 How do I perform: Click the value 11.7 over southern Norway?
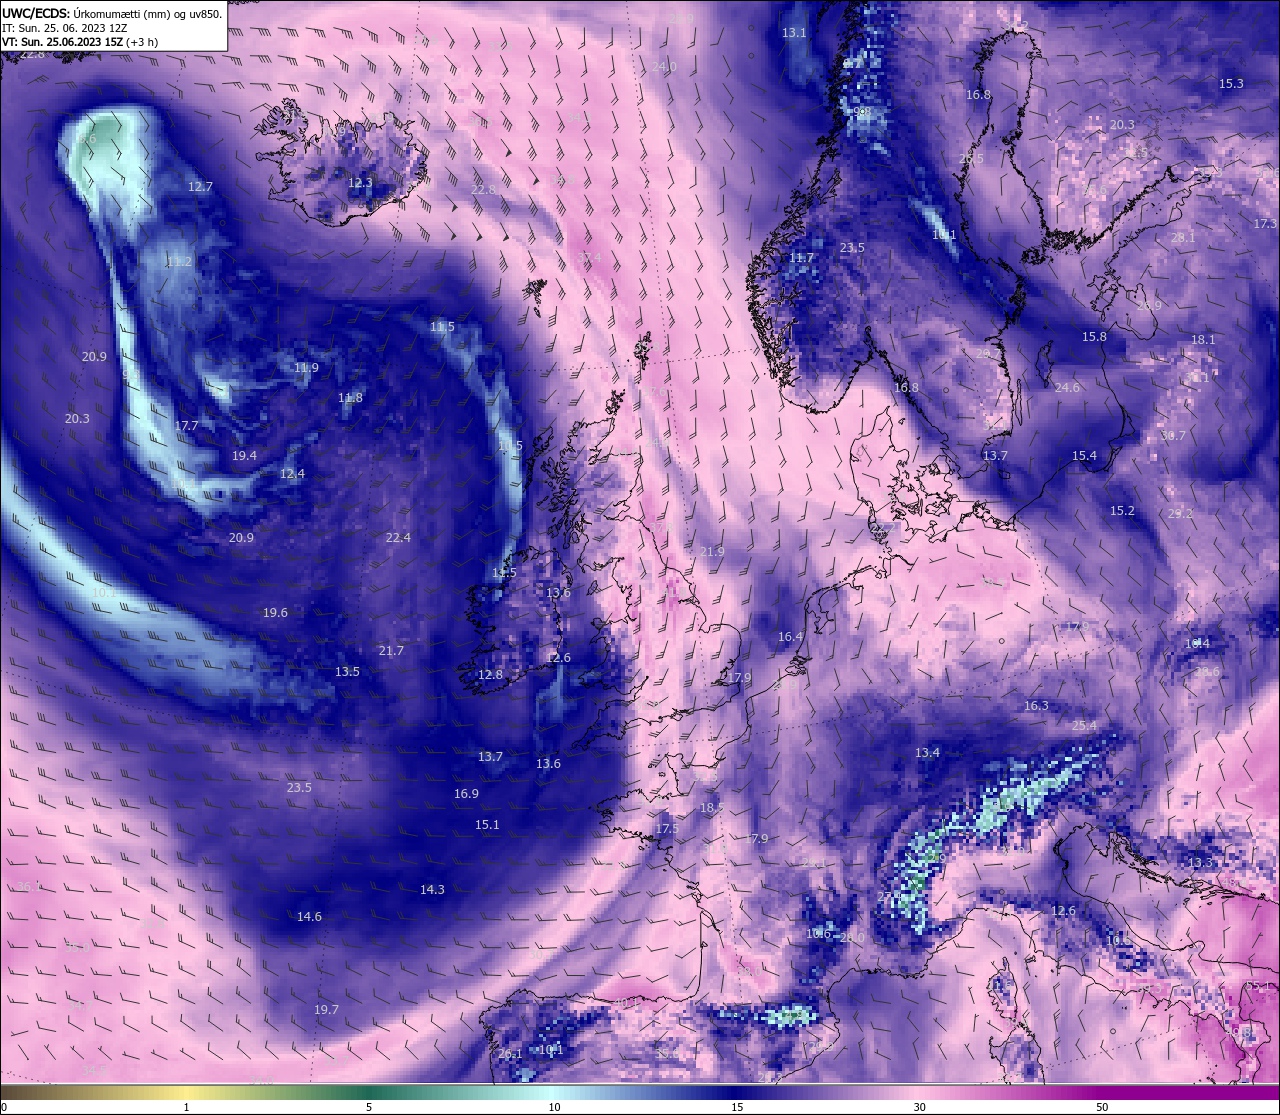[802, 258]
